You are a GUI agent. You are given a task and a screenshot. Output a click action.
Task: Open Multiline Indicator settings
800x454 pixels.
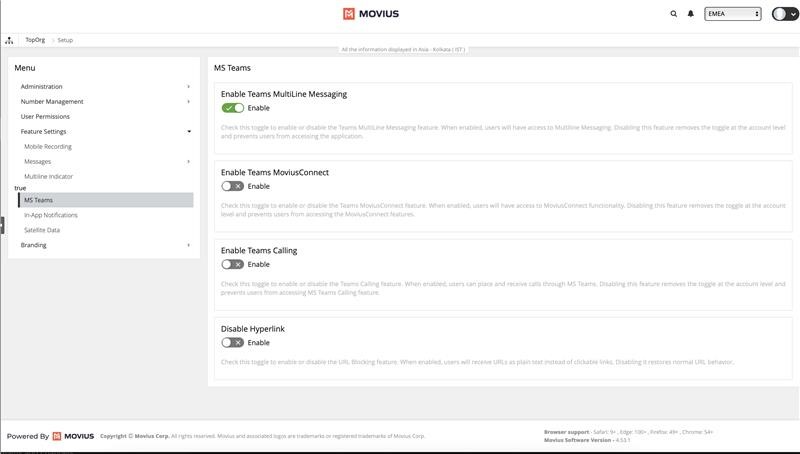coord(48,176)
